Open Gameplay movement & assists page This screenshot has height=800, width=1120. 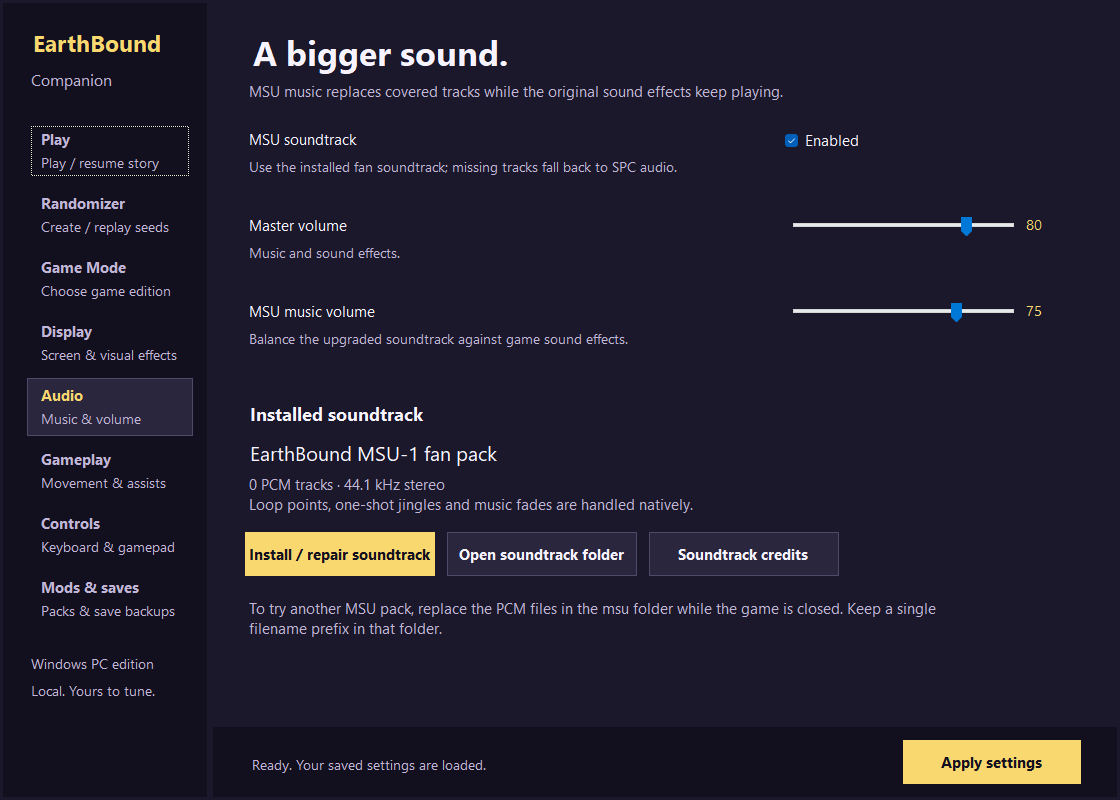[x=110, y=471]
